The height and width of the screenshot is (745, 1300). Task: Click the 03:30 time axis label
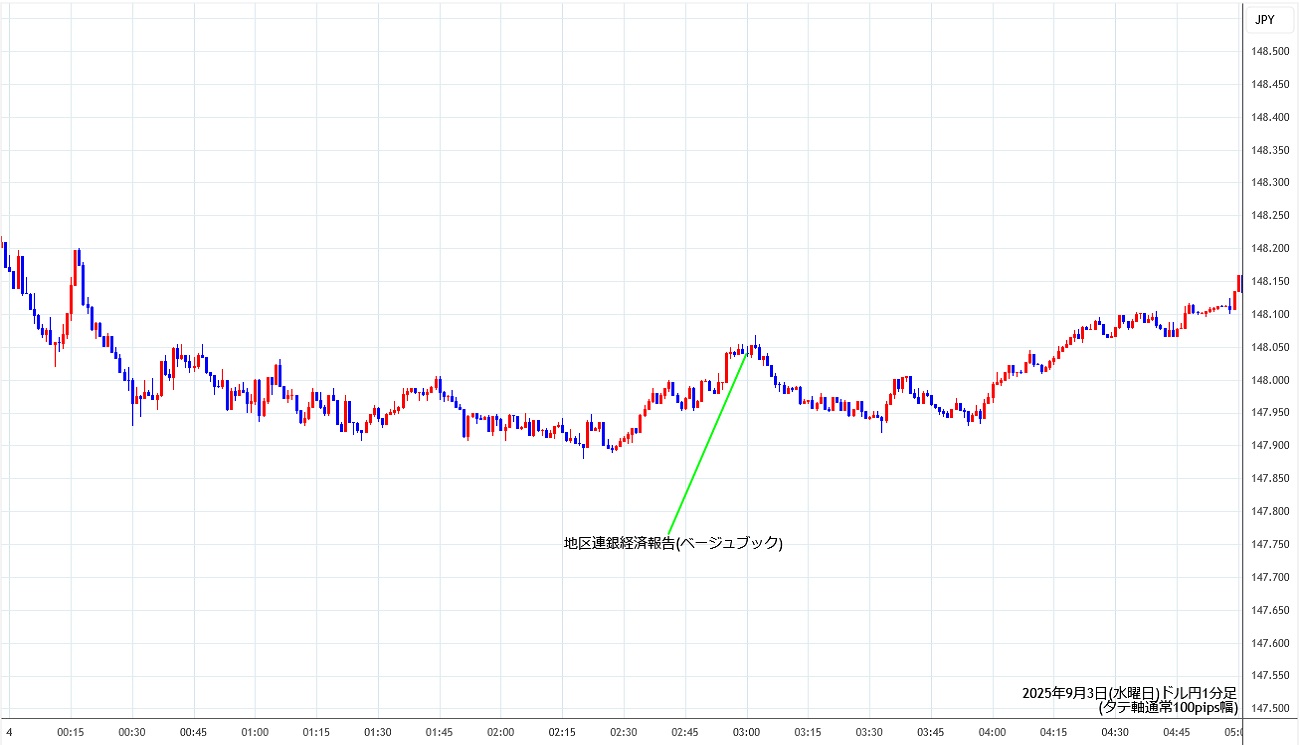(x=870, y=733)
